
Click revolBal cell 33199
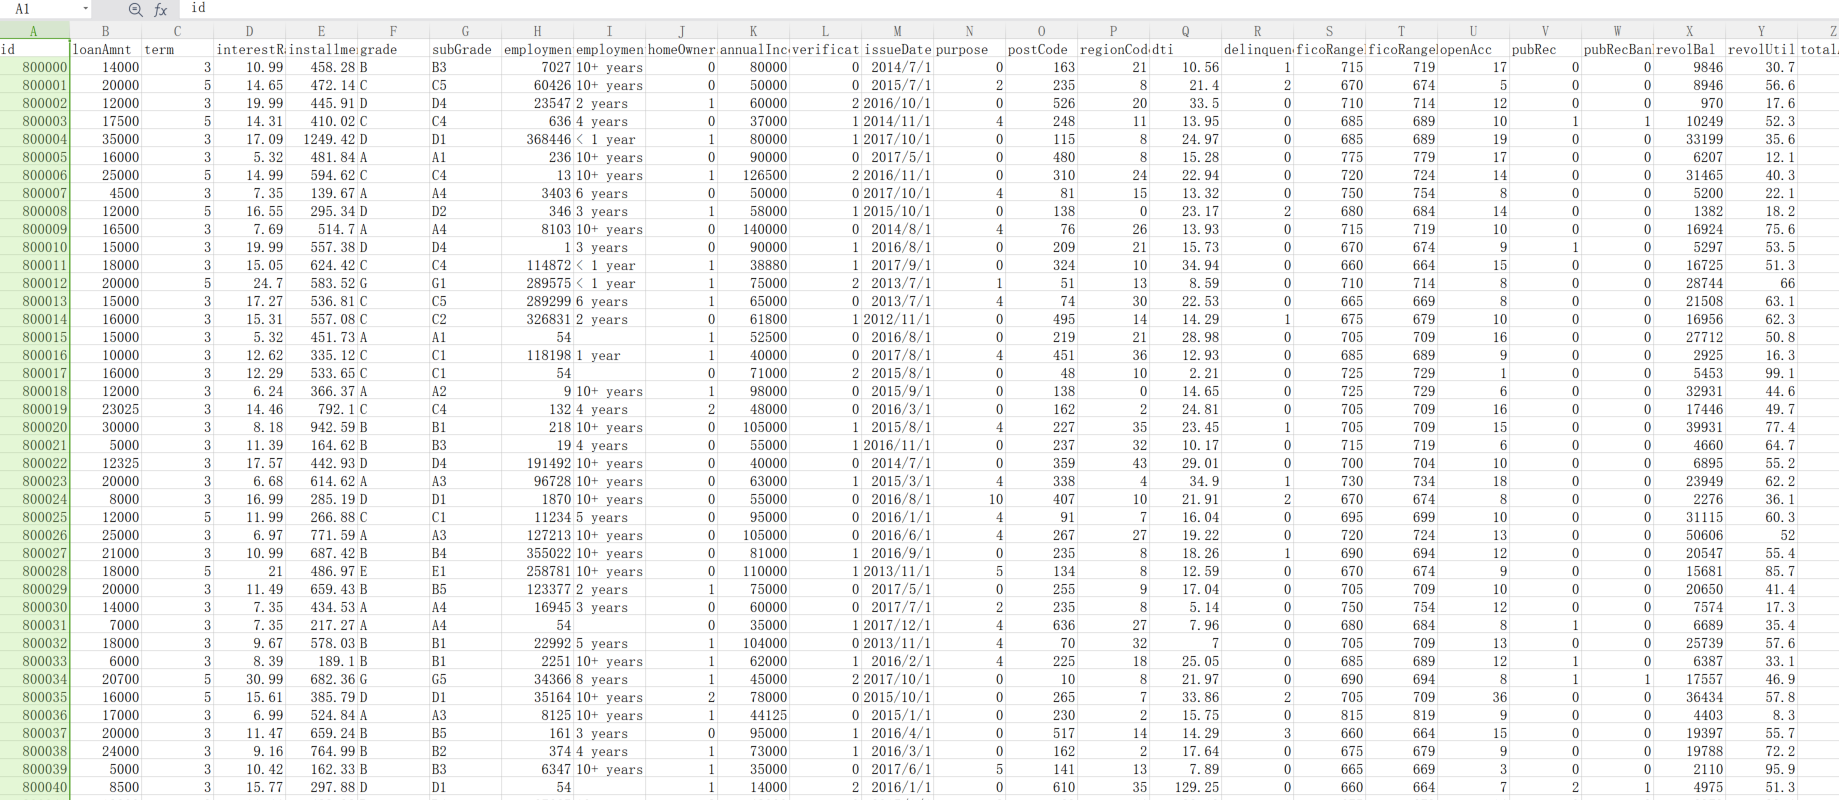tap(1689, 139)
